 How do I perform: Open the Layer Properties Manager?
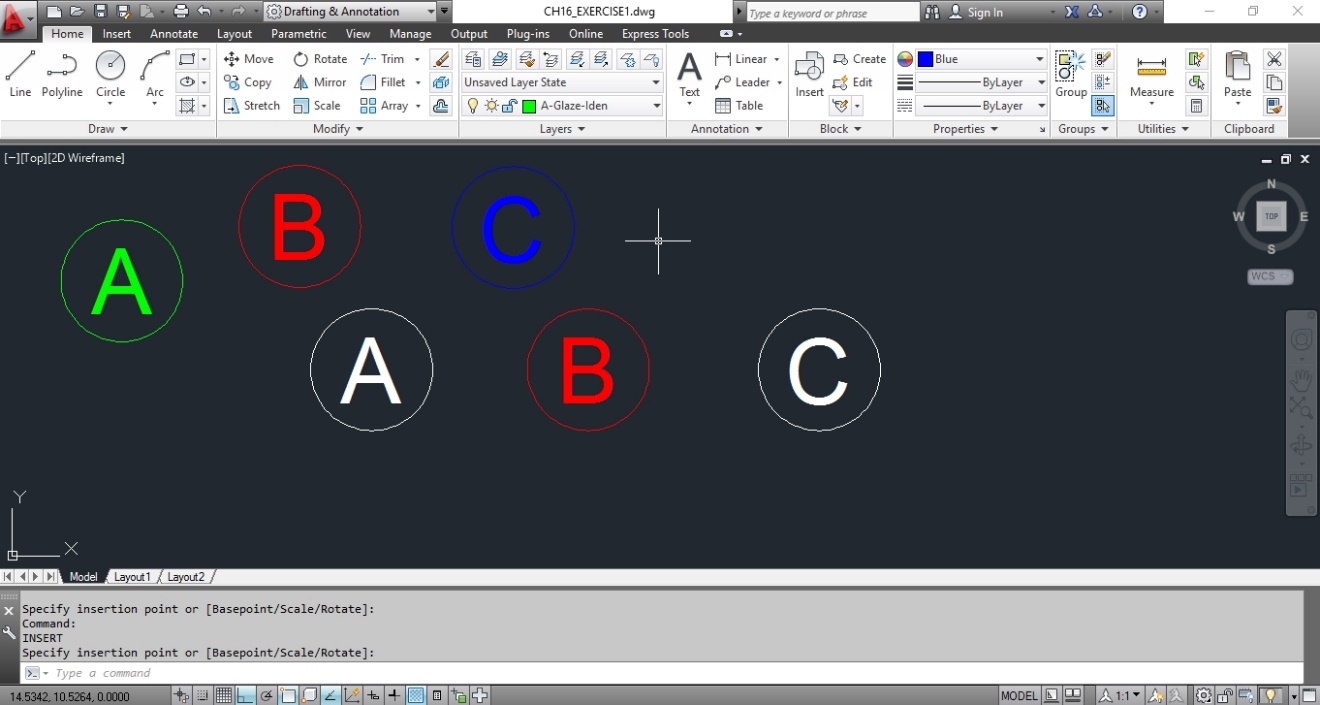[472, 59]
